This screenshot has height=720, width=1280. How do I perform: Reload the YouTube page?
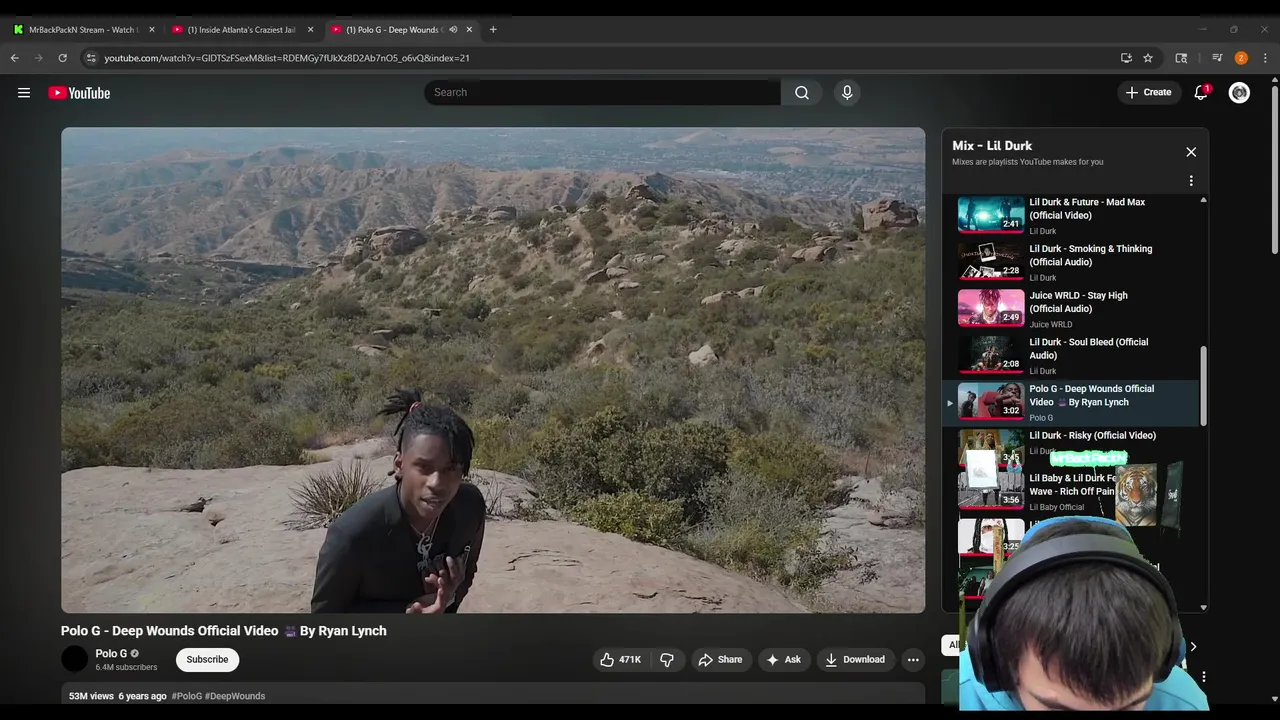point(62,58)
